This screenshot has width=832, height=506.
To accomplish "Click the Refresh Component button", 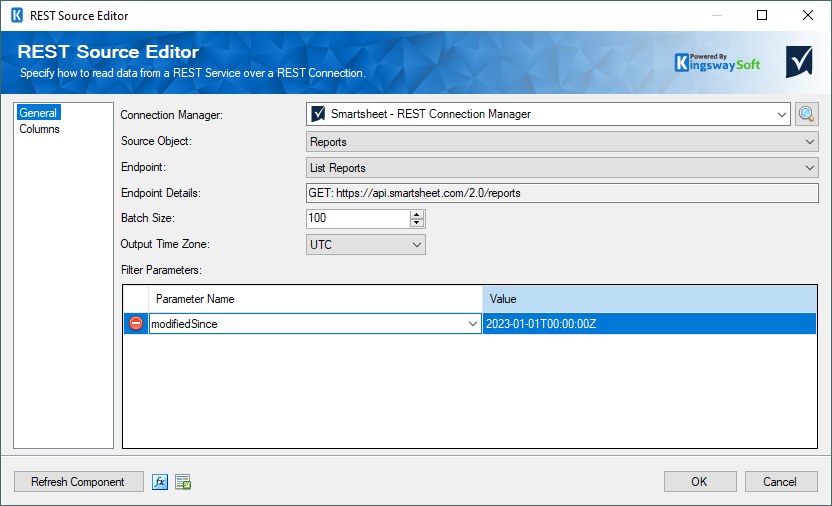I will tap(79, 482).
